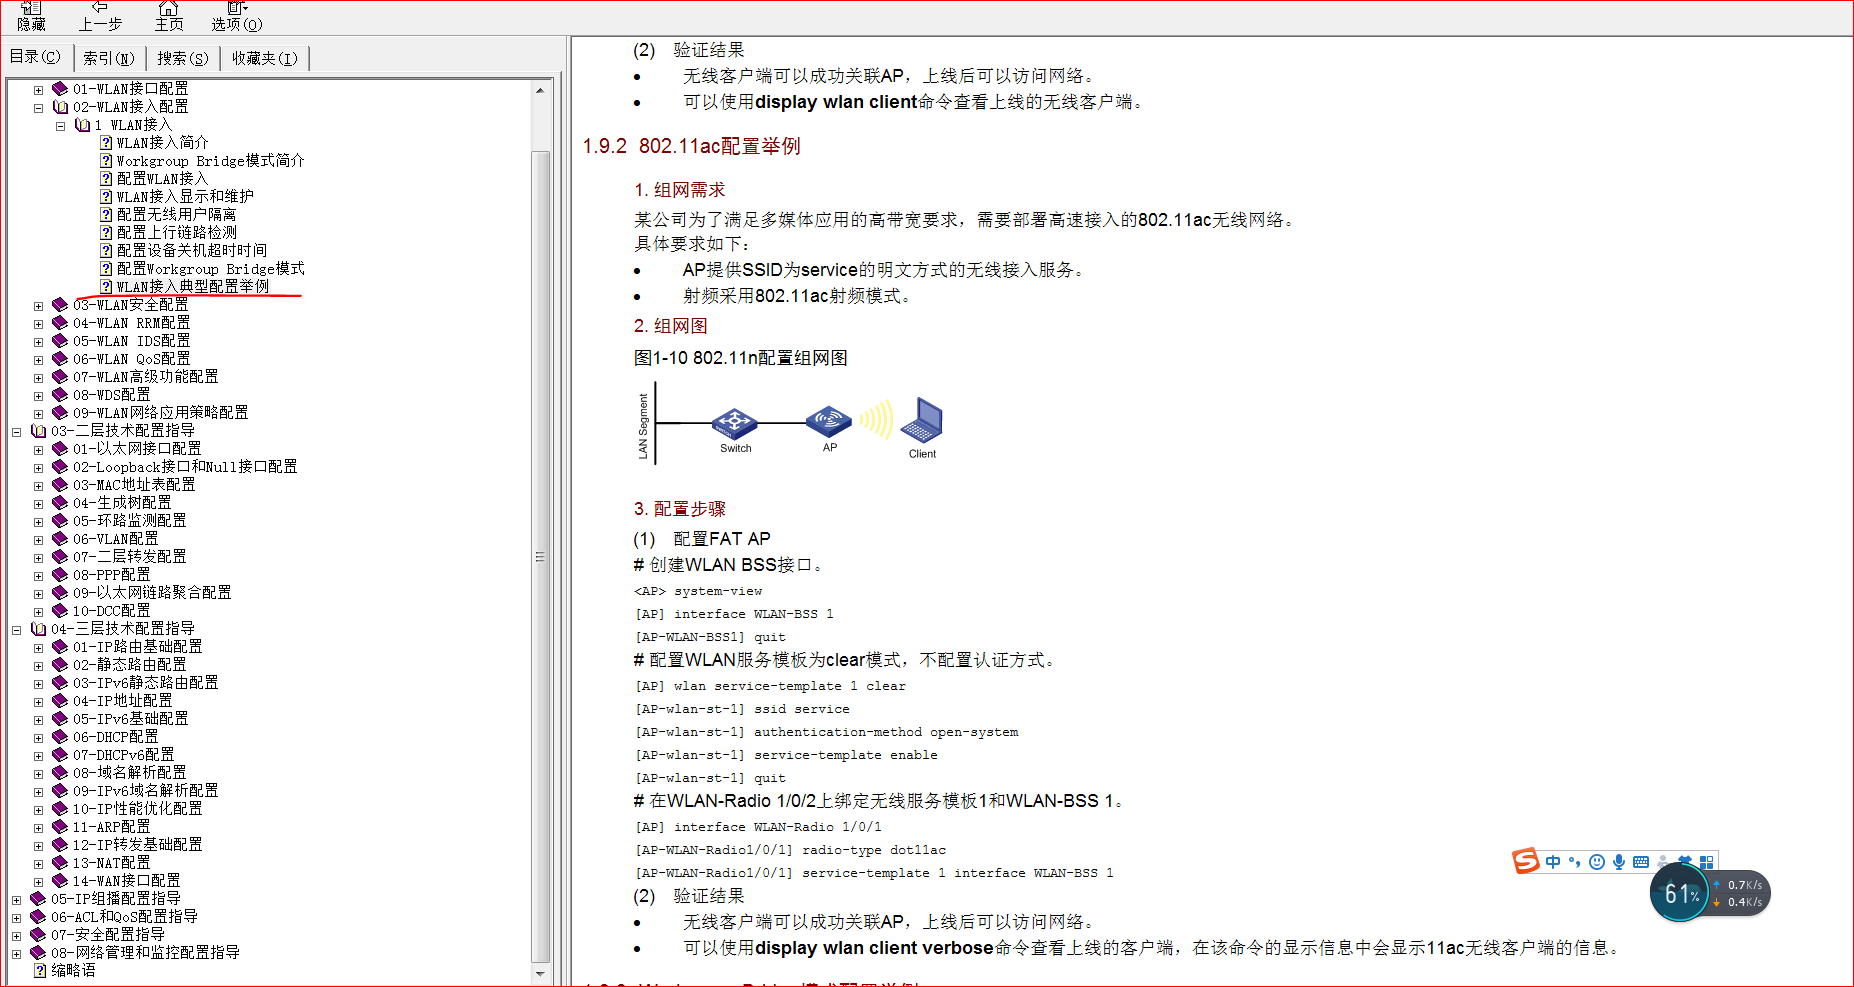
Task: Select the 02-Loopback接口和Null接口配置 tree item
Action: coord(184,467)
